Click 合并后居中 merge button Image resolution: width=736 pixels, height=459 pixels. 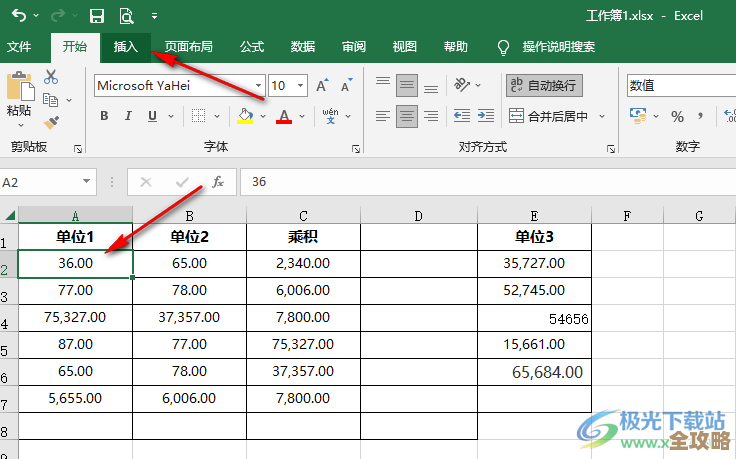click(x=549, y=116)
